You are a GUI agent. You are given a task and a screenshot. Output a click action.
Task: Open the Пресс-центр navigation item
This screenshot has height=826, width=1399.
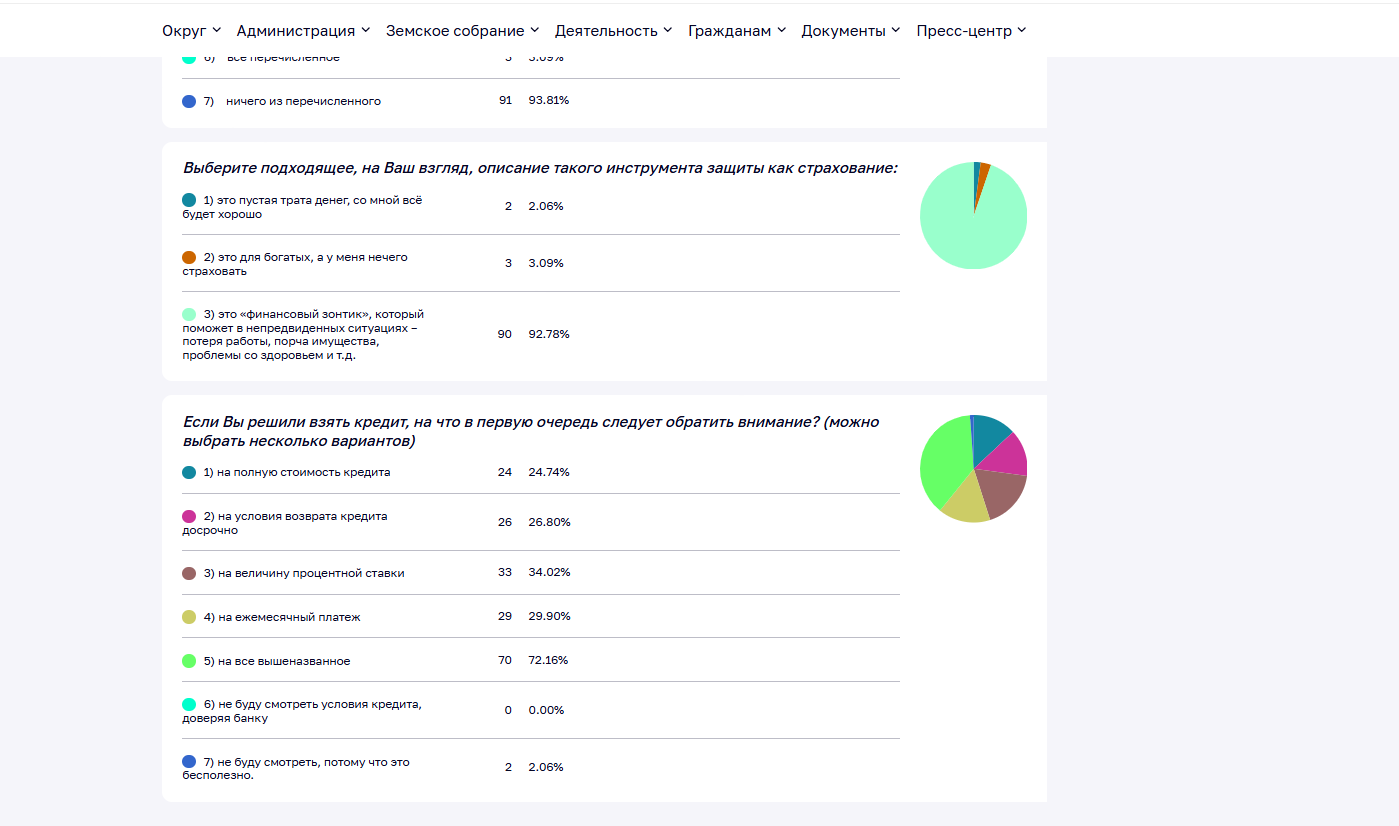(971, 31)
